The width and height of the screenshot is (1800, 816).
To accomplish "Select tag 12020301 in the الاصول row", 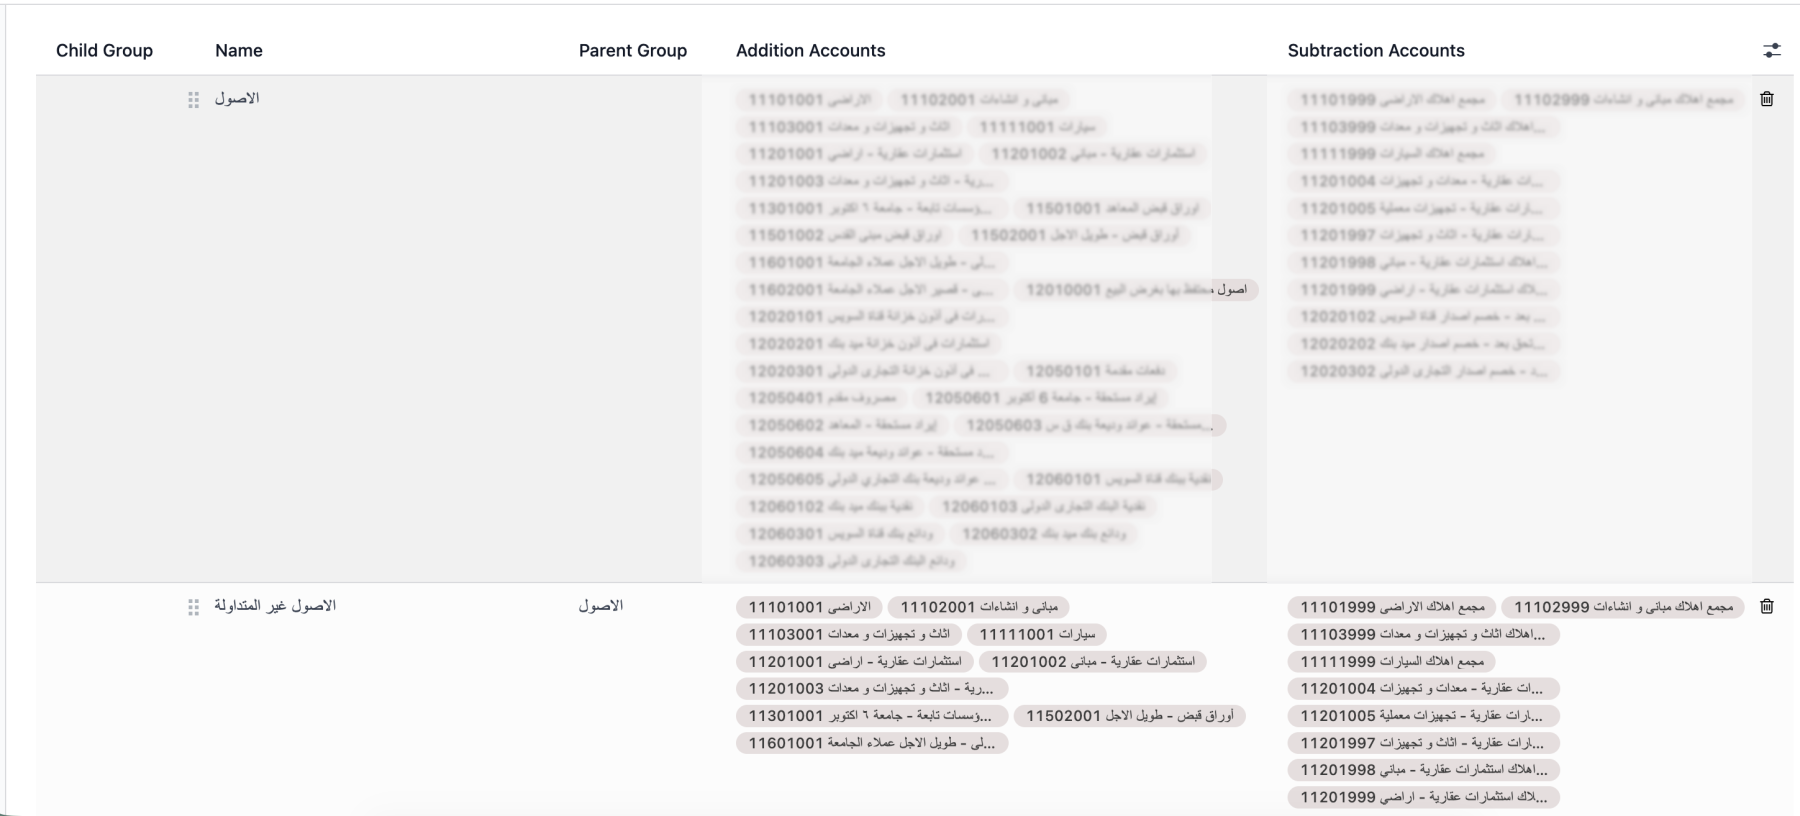I will coord(872,371).
